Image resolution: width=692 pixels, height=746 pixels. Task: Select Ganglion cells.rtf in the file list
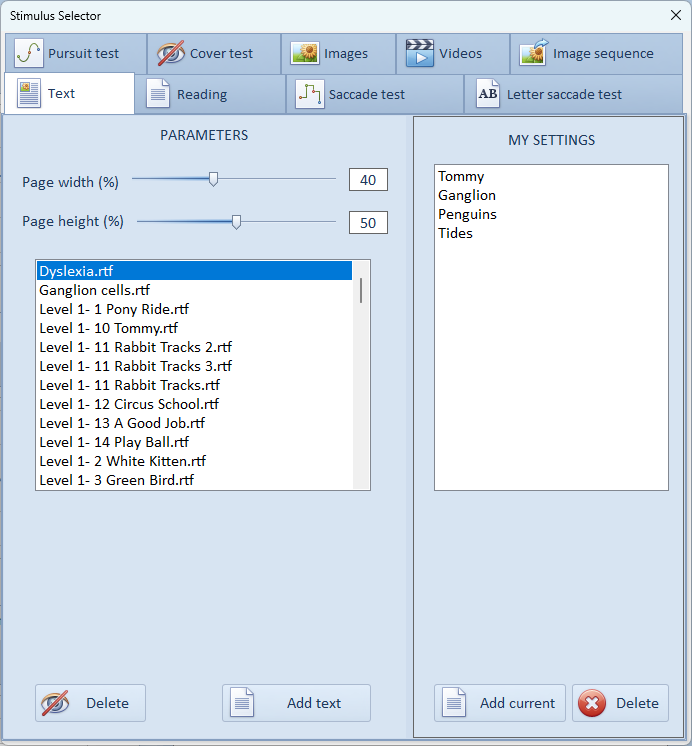tap(94, 290)
